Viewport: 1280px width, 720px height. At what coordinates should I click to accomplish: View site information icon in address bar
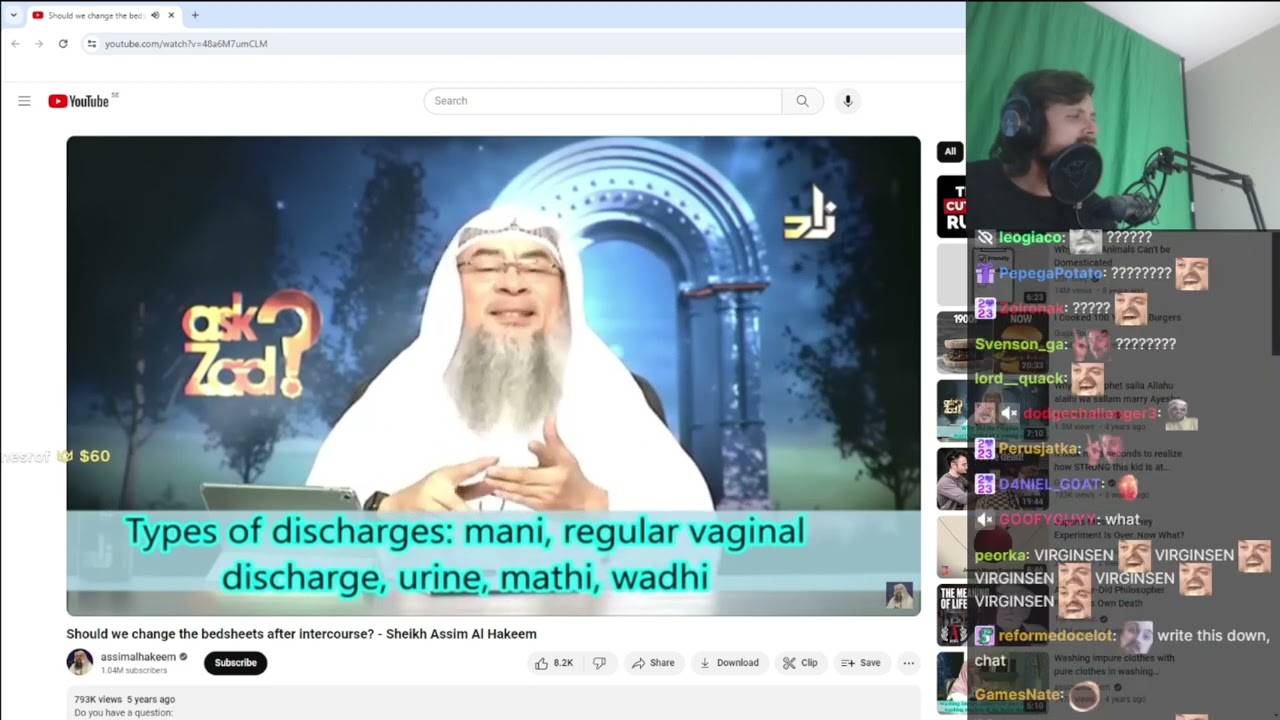point(91,44)
